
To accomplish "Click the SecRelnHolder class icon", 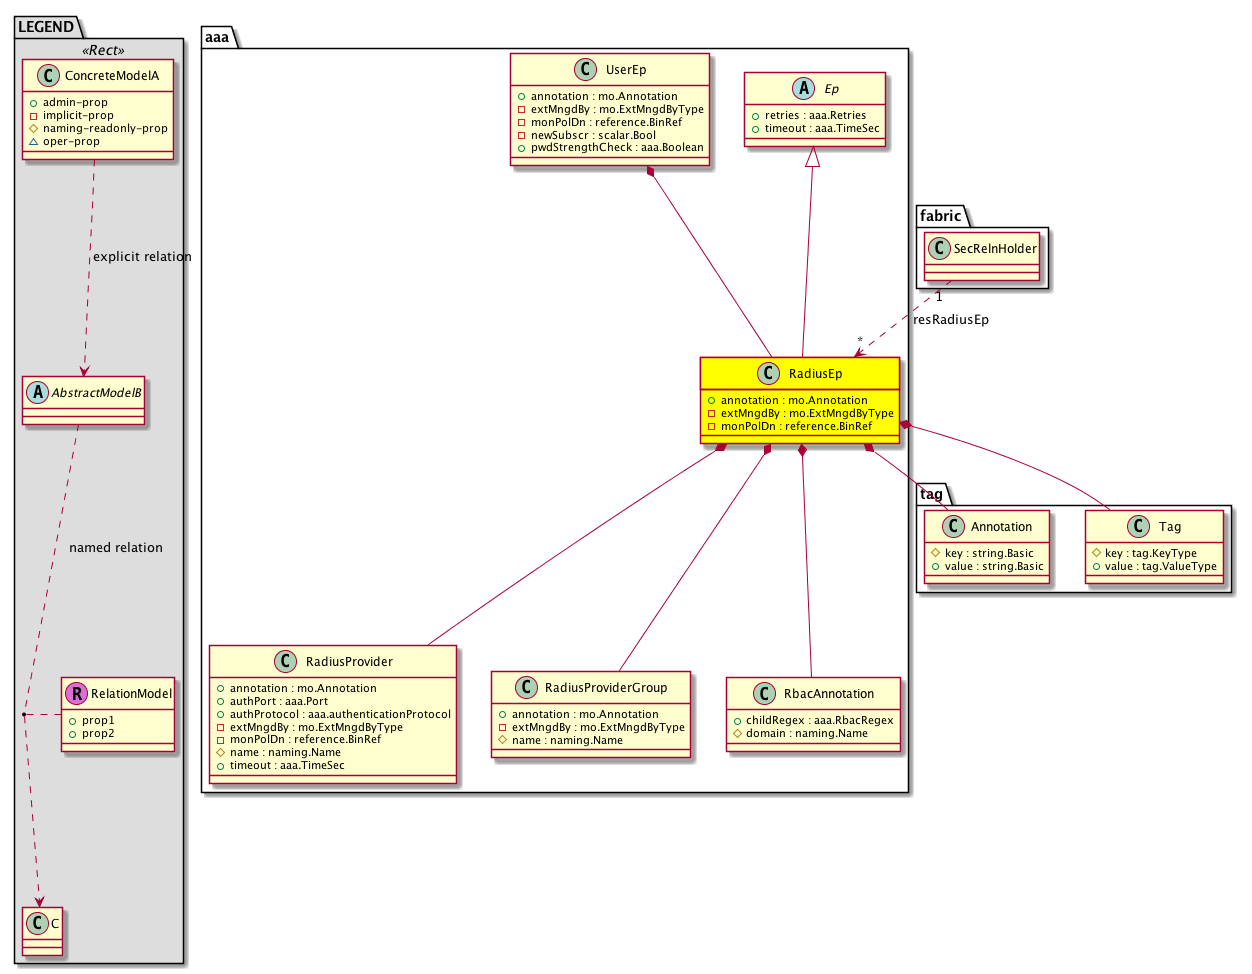I will 939,249.
